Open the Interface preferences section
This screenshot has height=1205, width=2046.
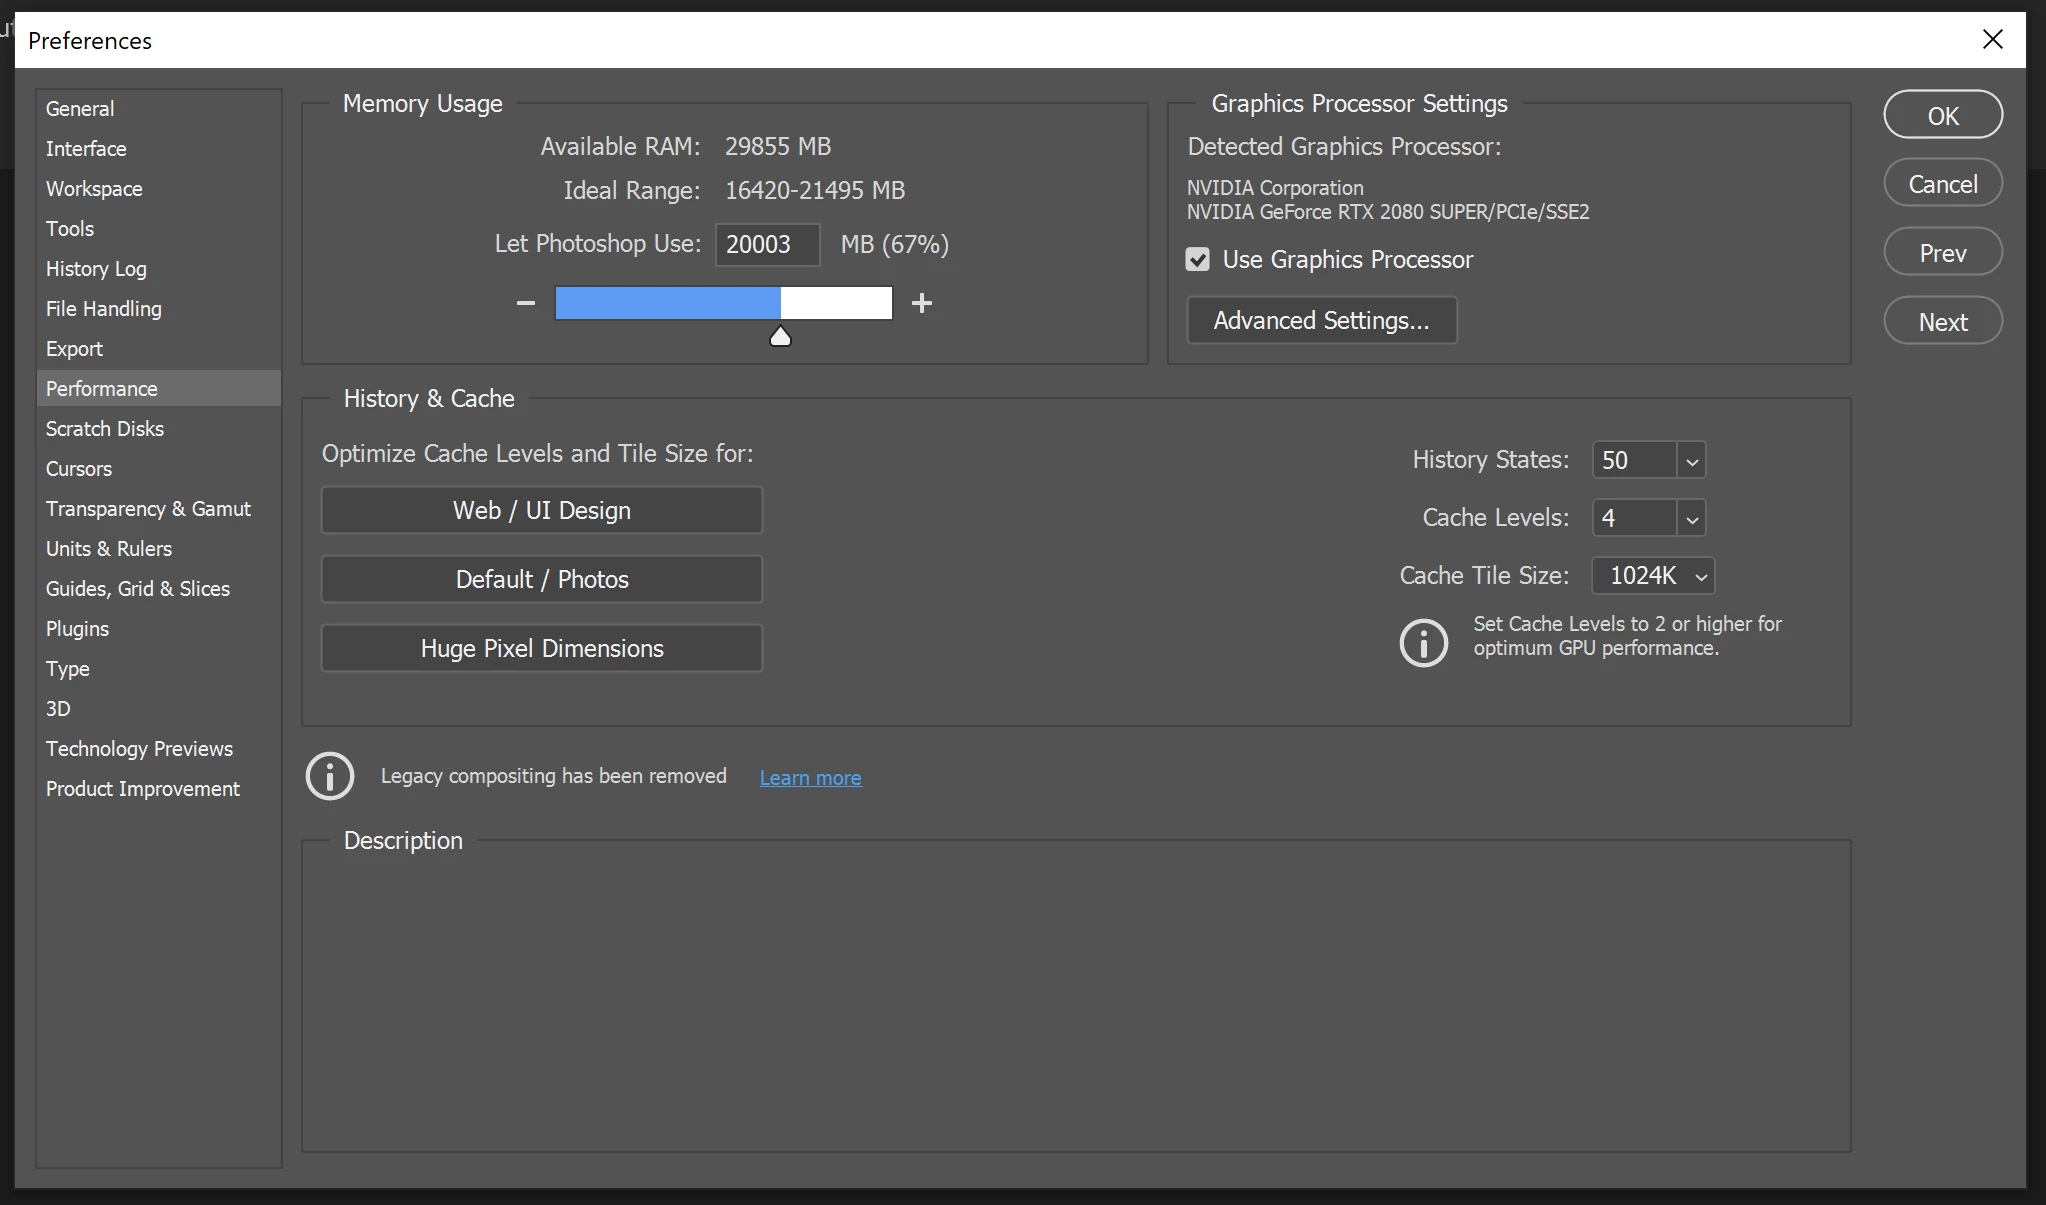tap(86, 149)
